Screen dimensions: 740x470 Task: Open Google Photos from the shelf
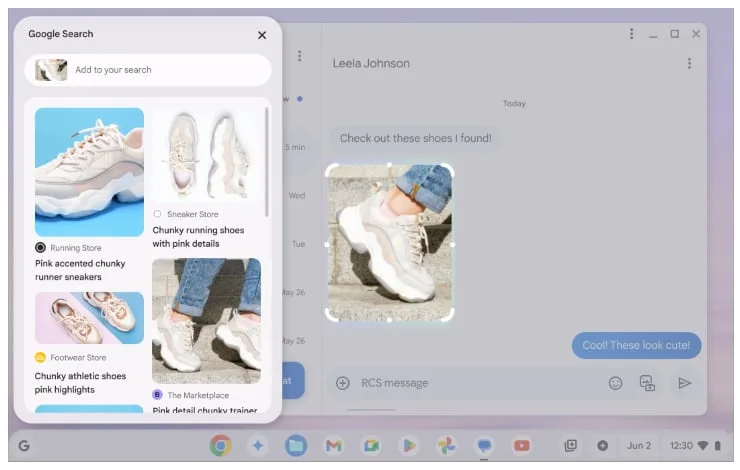point(446,445)
